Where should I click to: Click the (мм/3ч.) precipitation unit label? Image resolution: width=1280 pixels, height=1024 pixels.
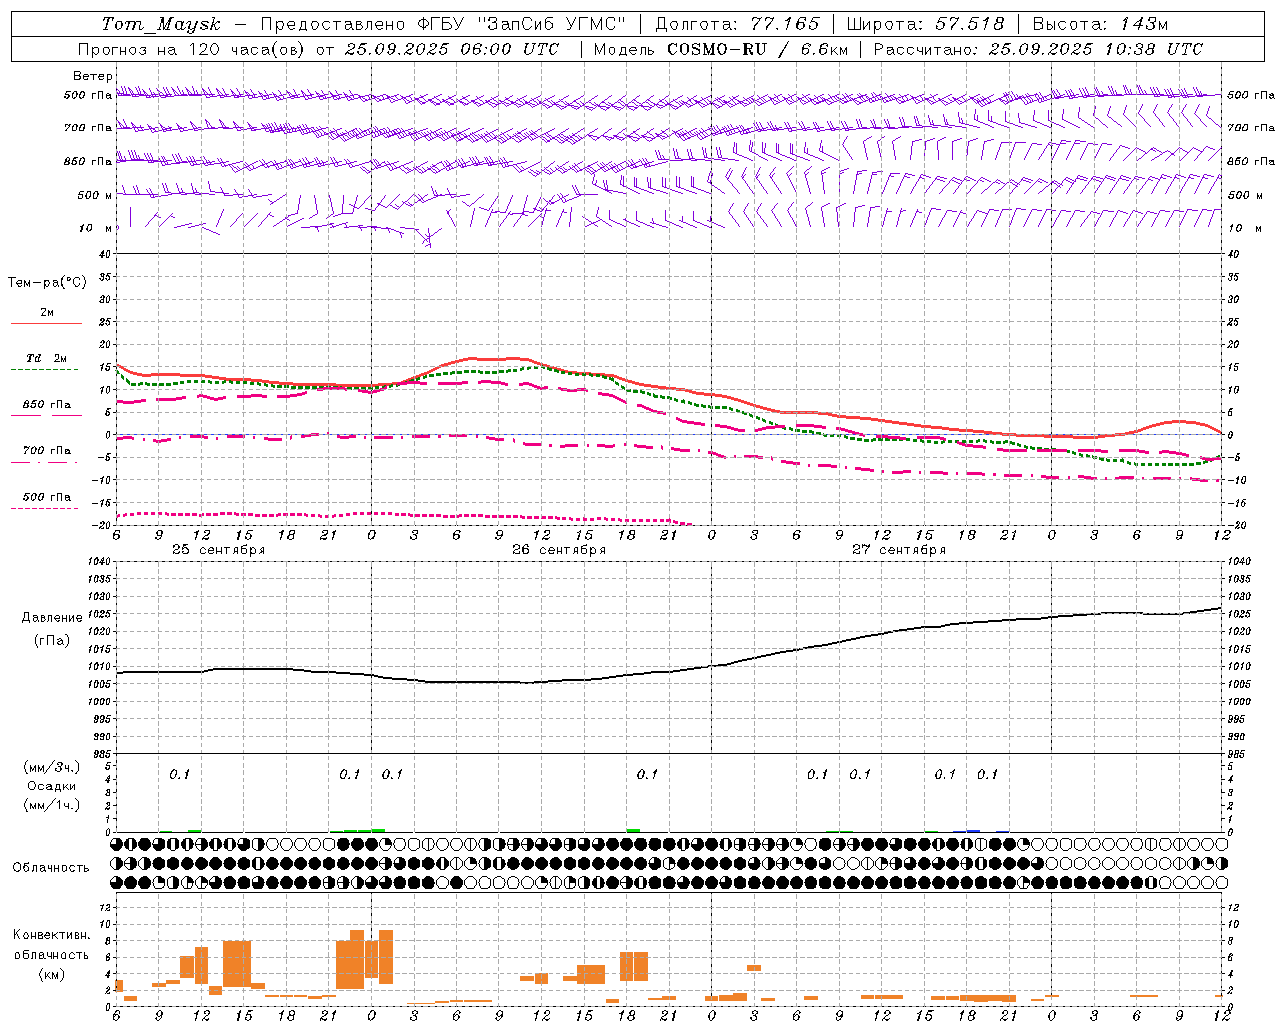[52, 767]
